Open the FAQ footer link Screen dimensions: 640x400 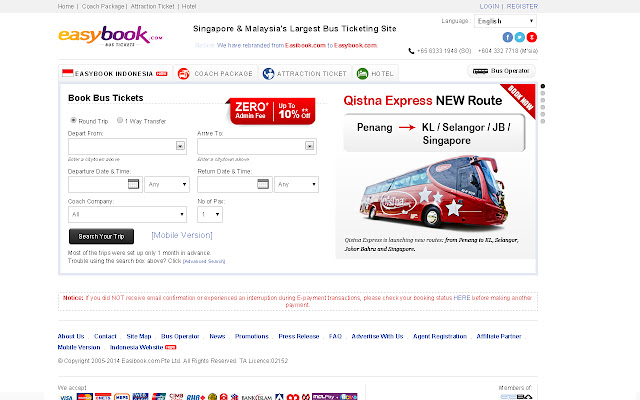pos(335,336)
